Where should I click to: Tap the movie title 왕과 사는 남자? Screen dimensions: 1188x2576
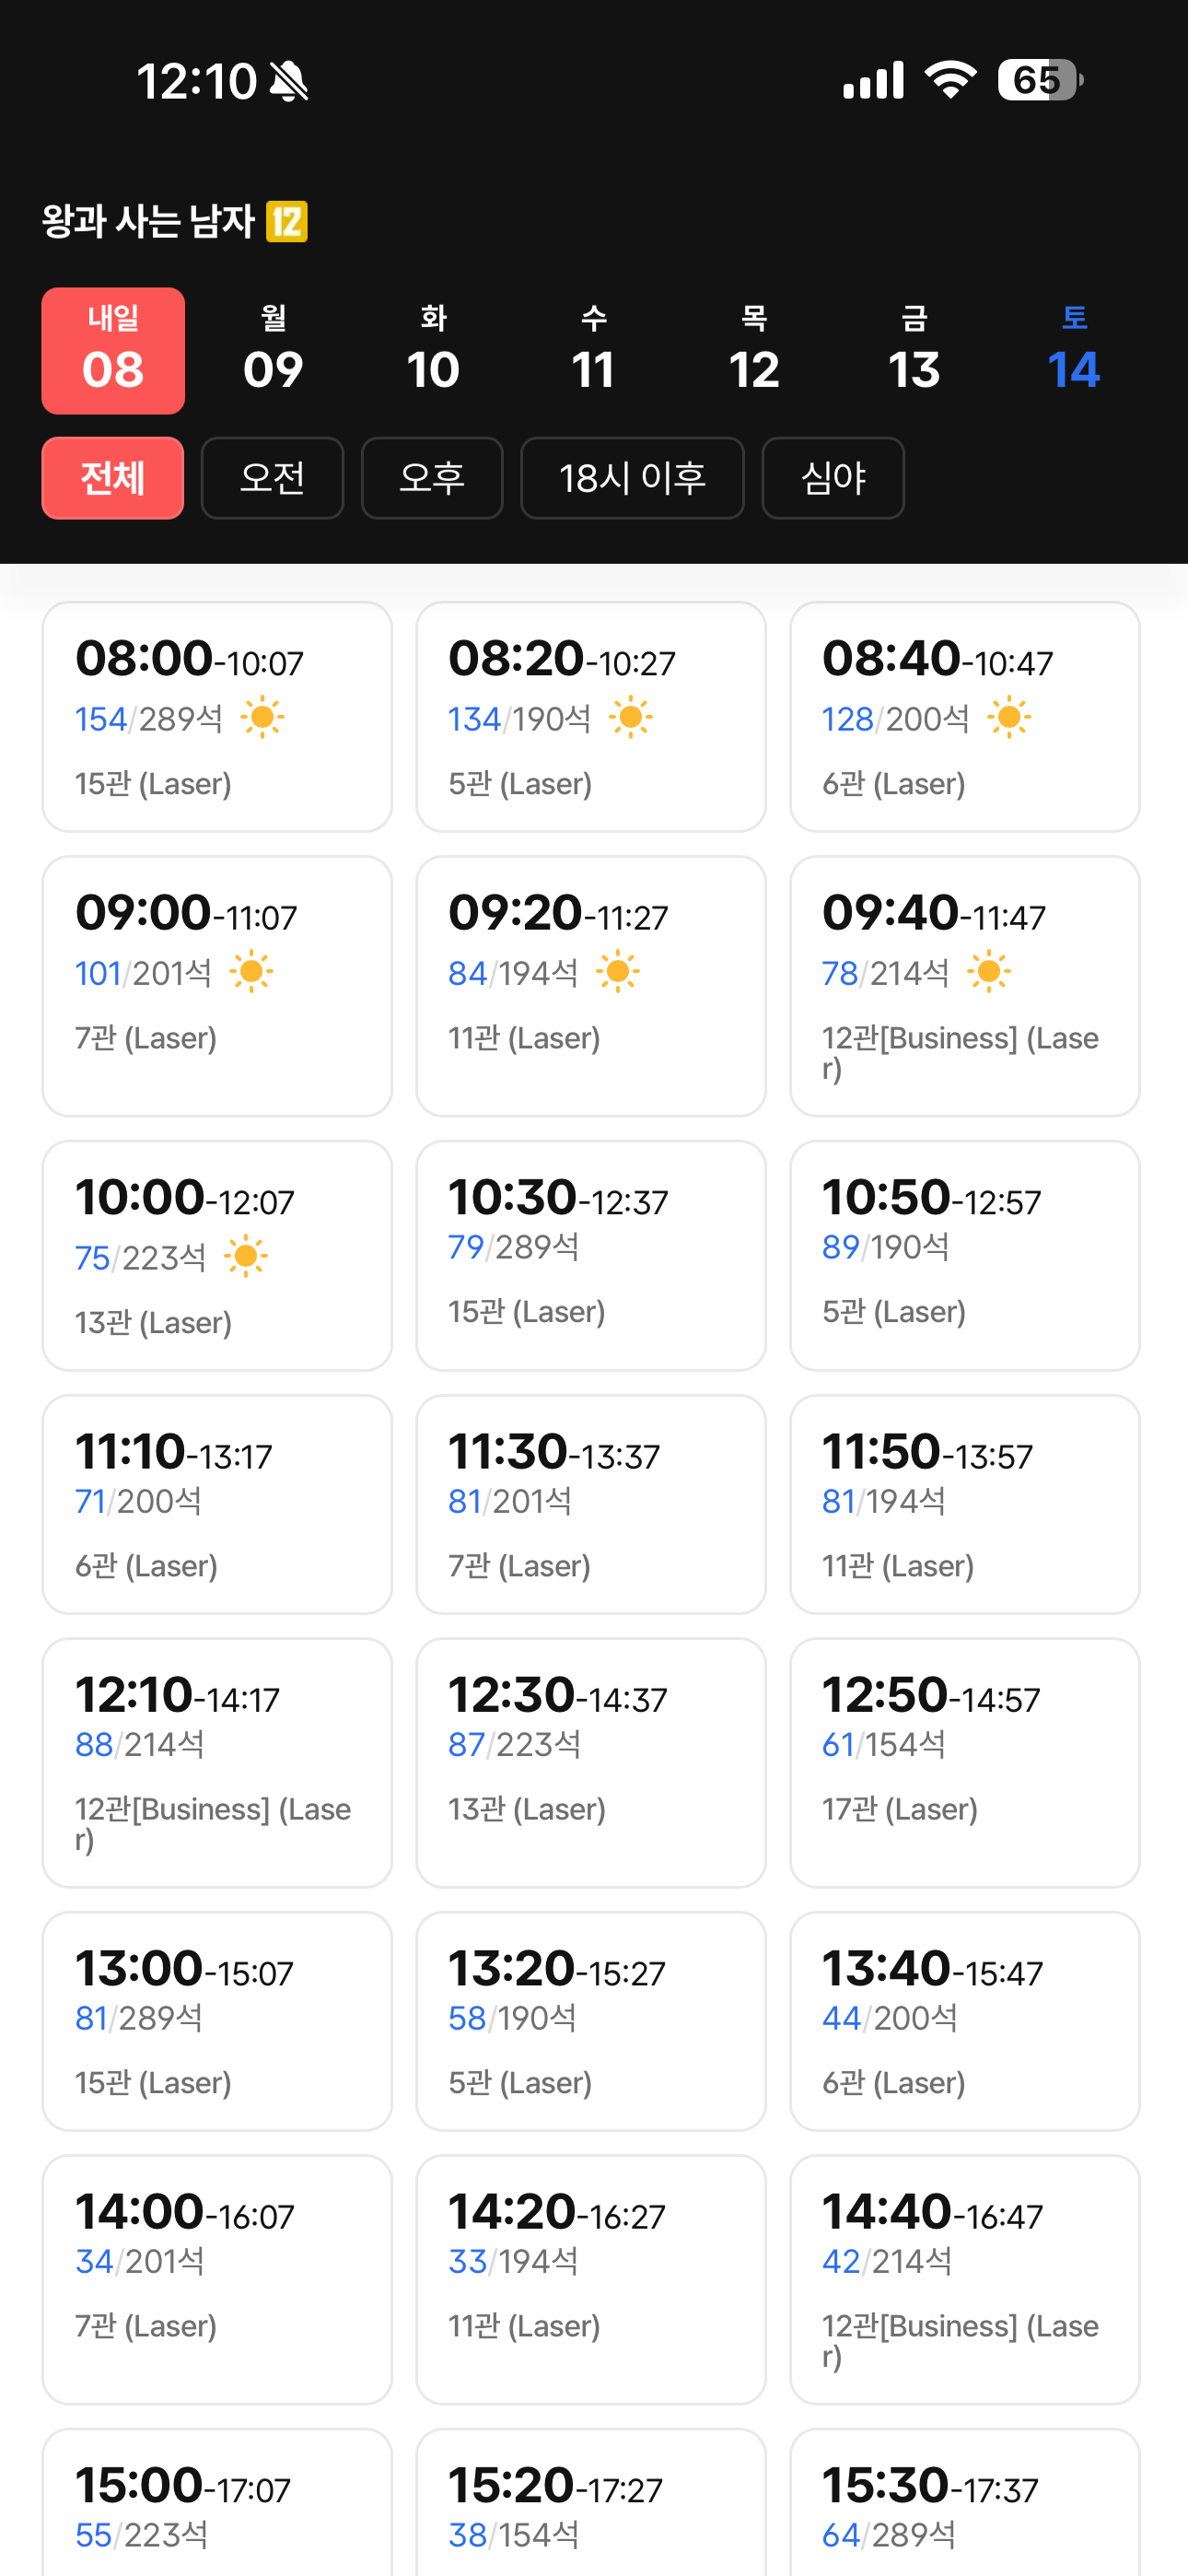click(148, 222)
